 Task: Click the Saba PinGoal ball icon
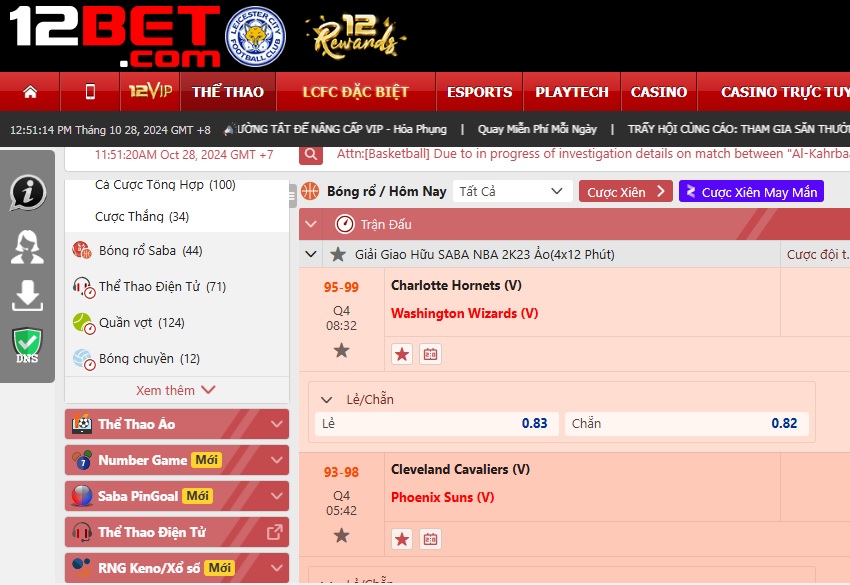pyautogui.click(x=82, y=496)
